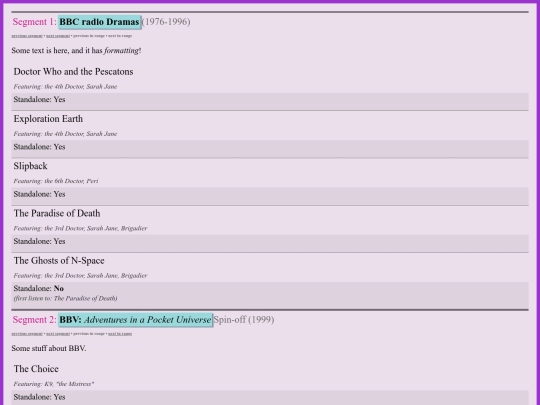Screen dimensions: 540x405
Task: Click 'Standalone: Yes' for Doctor Who and the Pescatons
Action: point(39,100)
